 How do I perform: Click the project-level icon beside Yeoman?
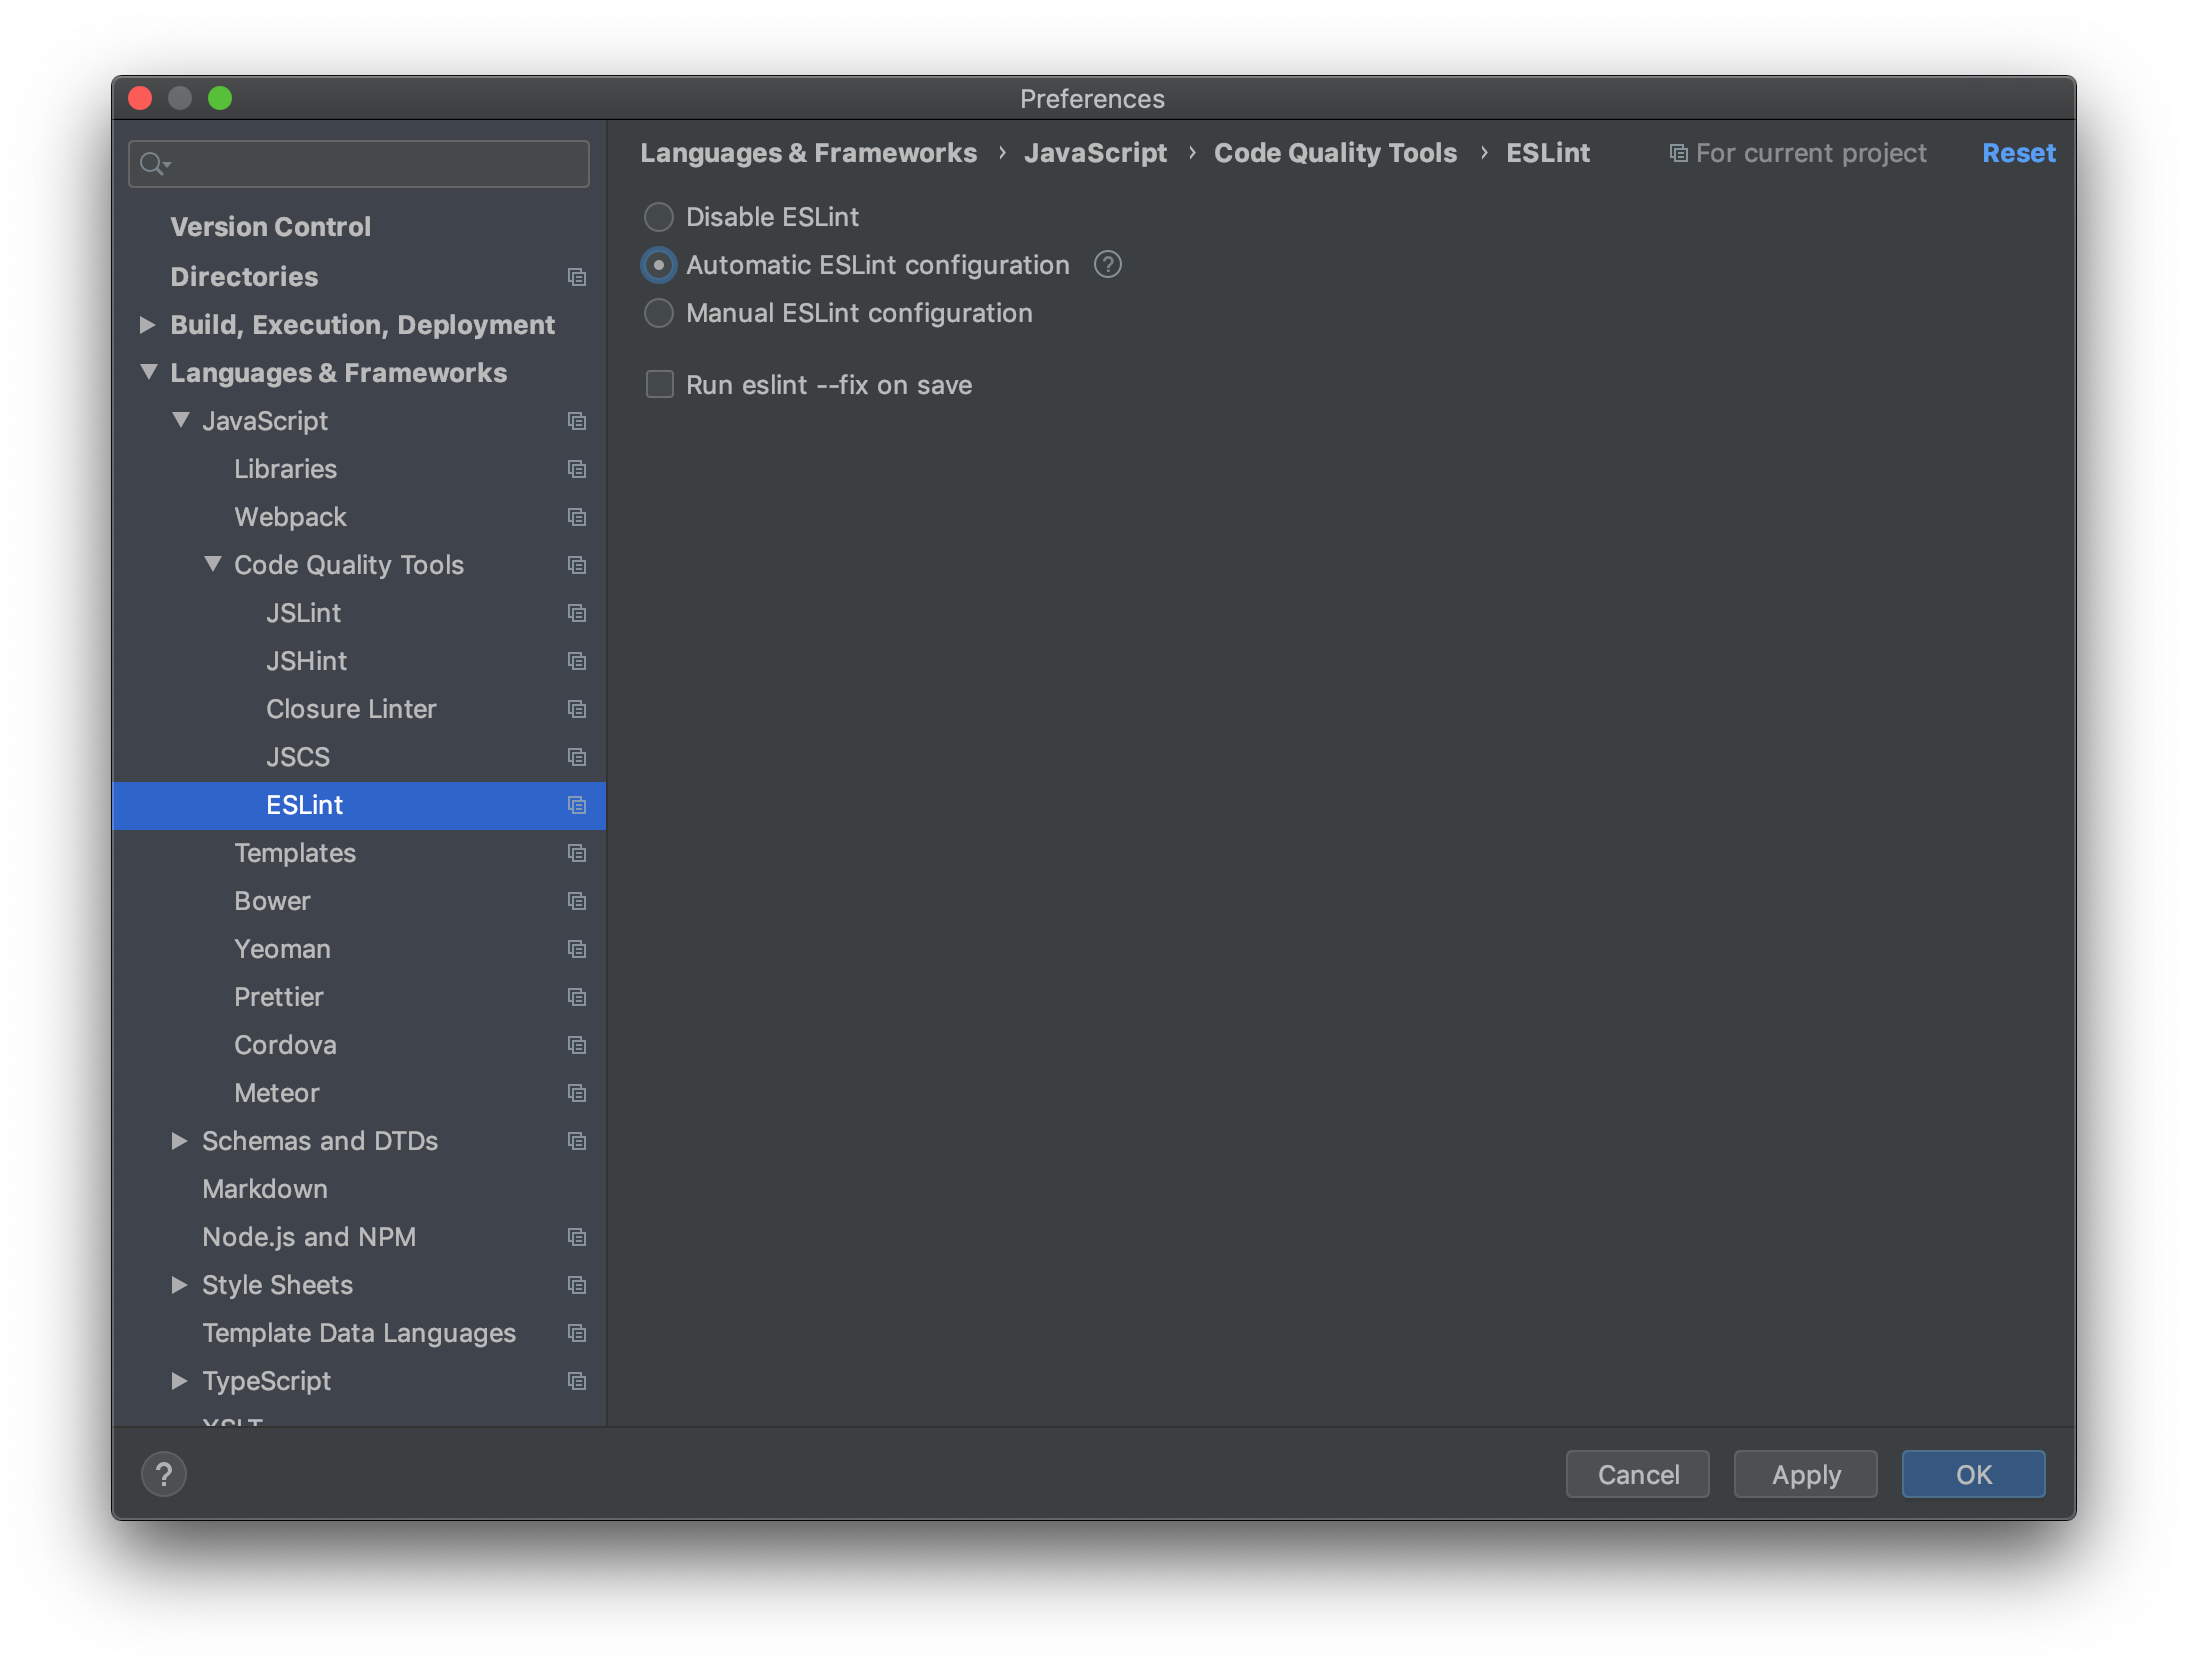click(x=577, y=949)
